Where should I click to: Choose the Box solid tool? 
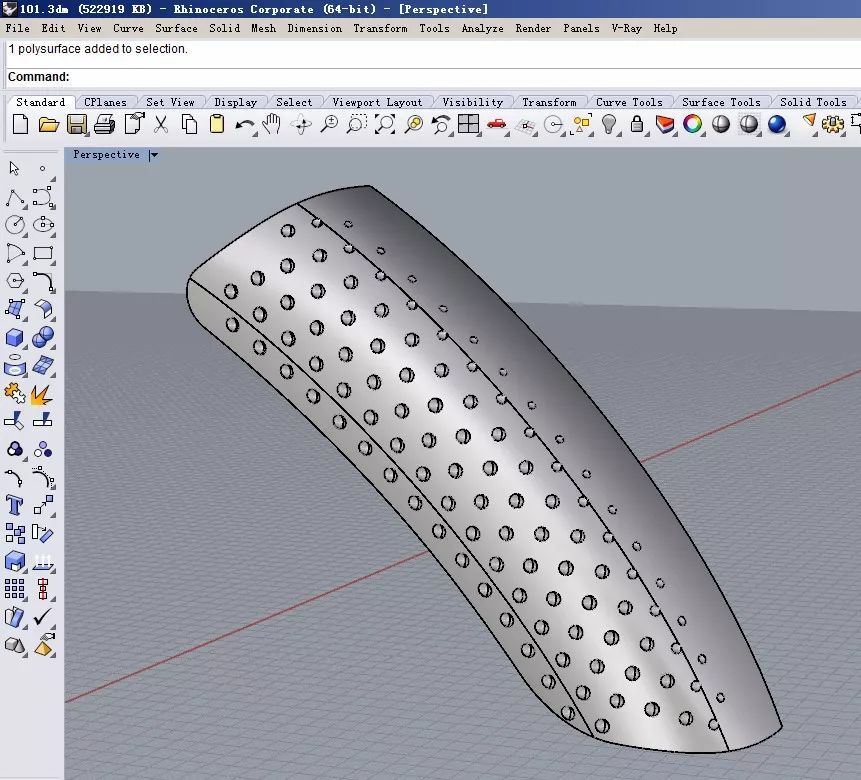(x=15, y=337)
